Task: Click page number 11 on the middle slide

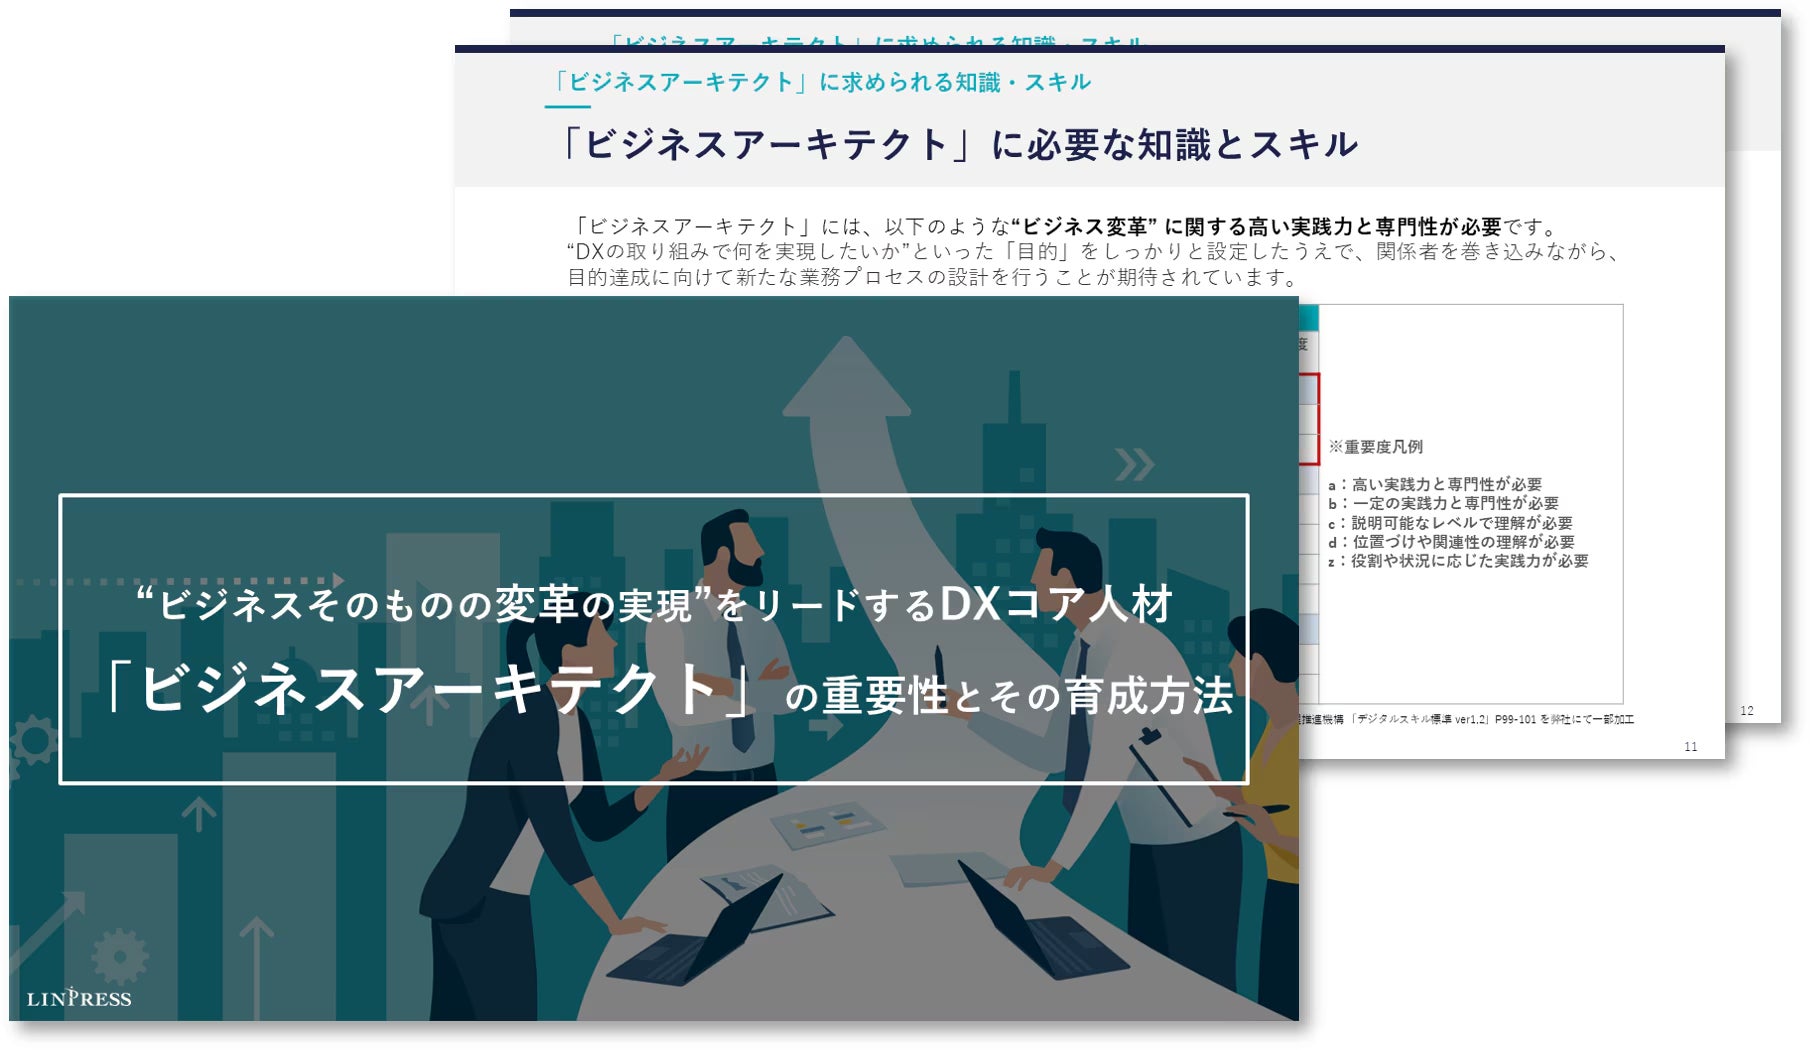Action: pos(1691,747)
